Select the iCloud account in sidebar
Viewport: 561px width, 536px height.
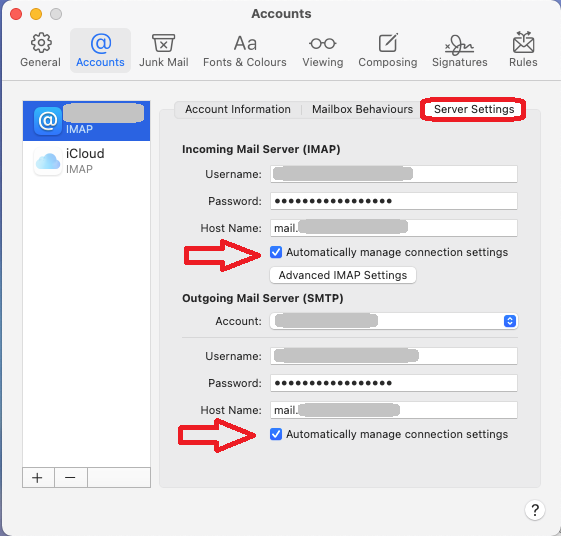(x=87, y=161)
